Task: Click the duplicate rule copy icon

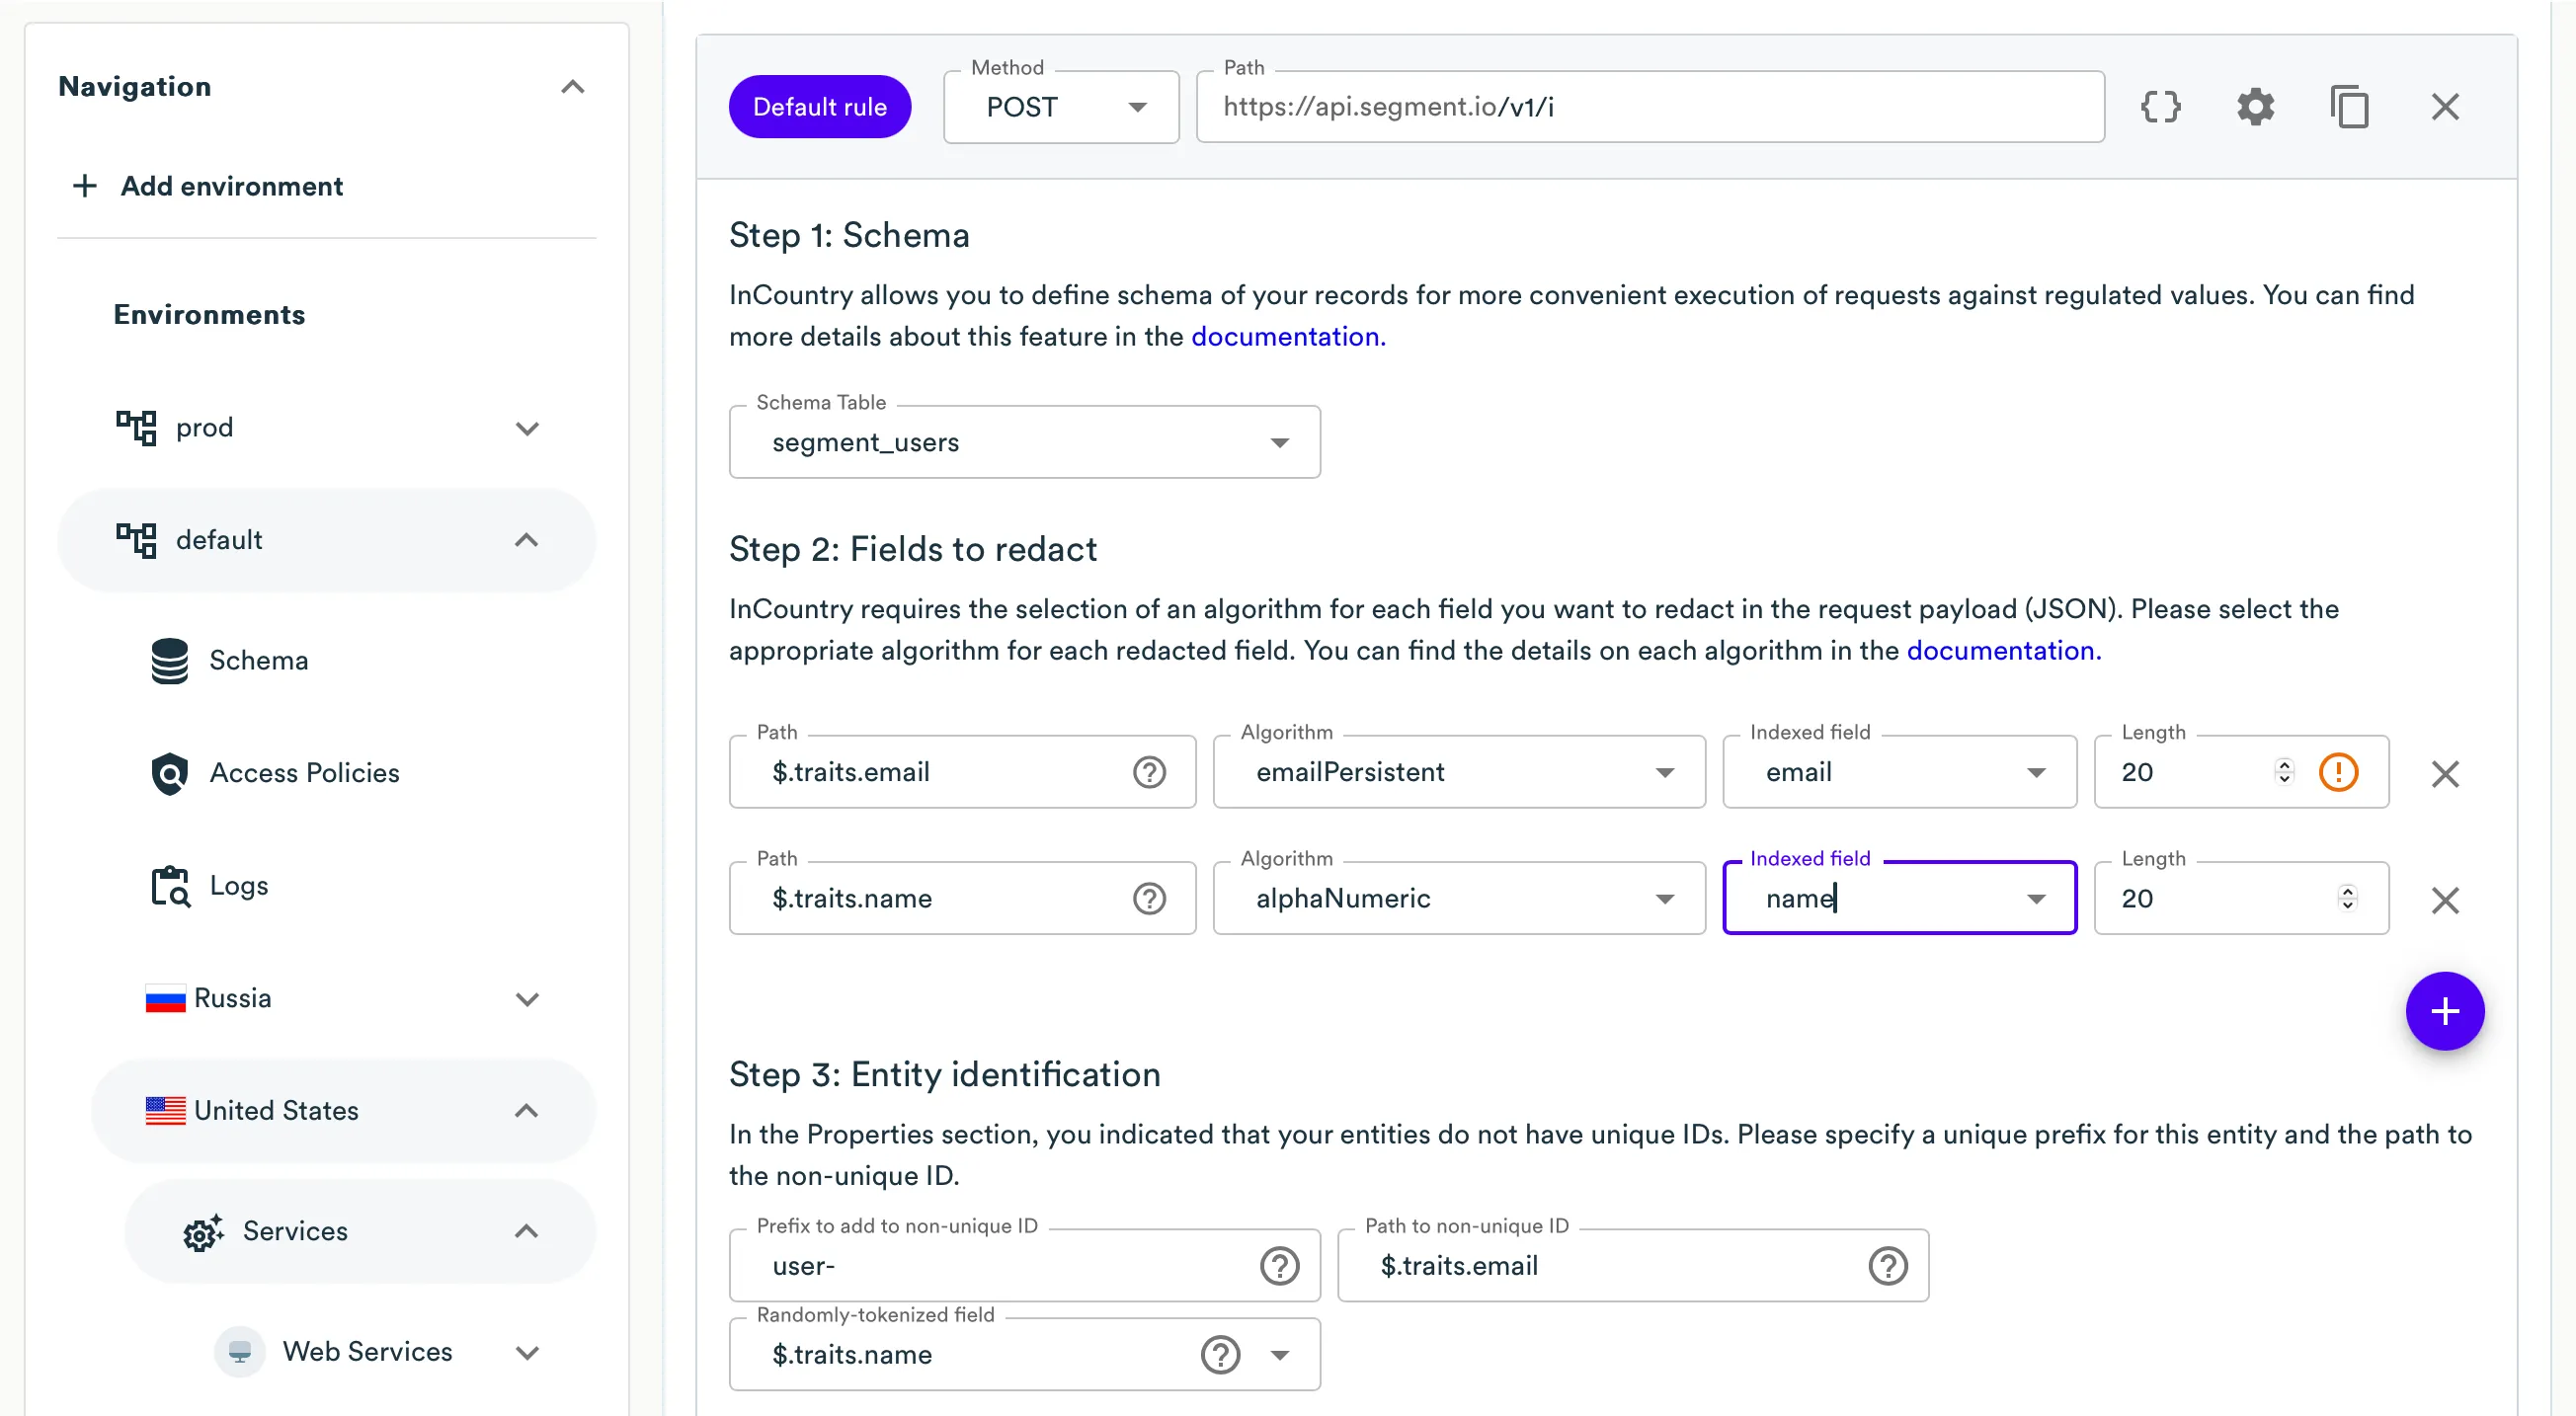Action: click(2349, 107)
